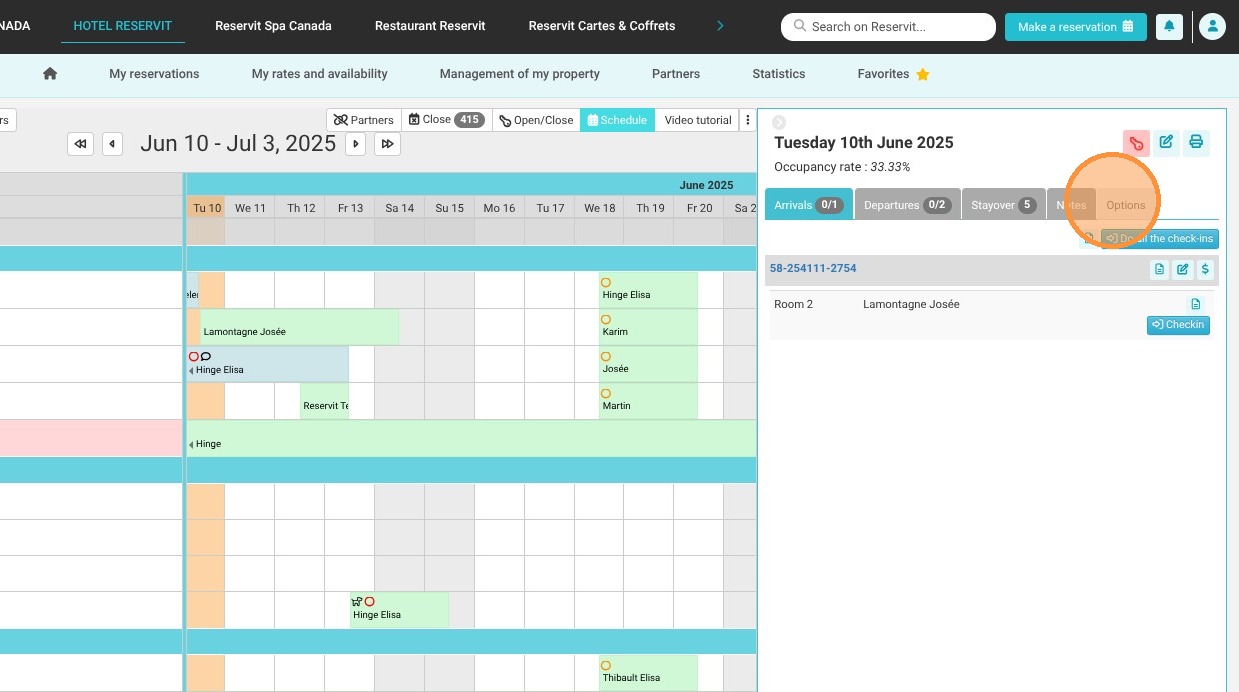Screen dimensions: 1239x692
Task: Select the Schedule view button
Action: pos(617,120)
